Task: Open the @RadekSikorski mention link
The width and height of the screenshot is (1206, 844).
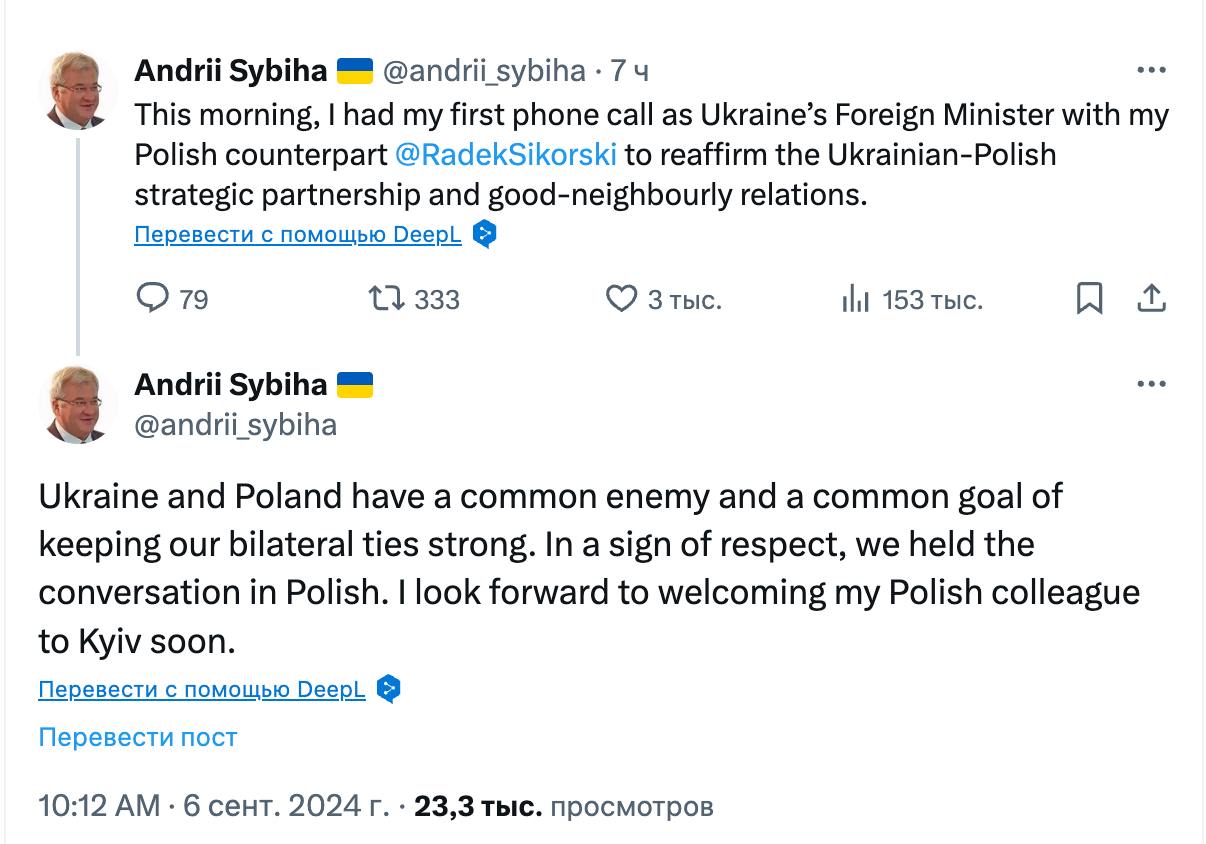Action: coord(506,155)
